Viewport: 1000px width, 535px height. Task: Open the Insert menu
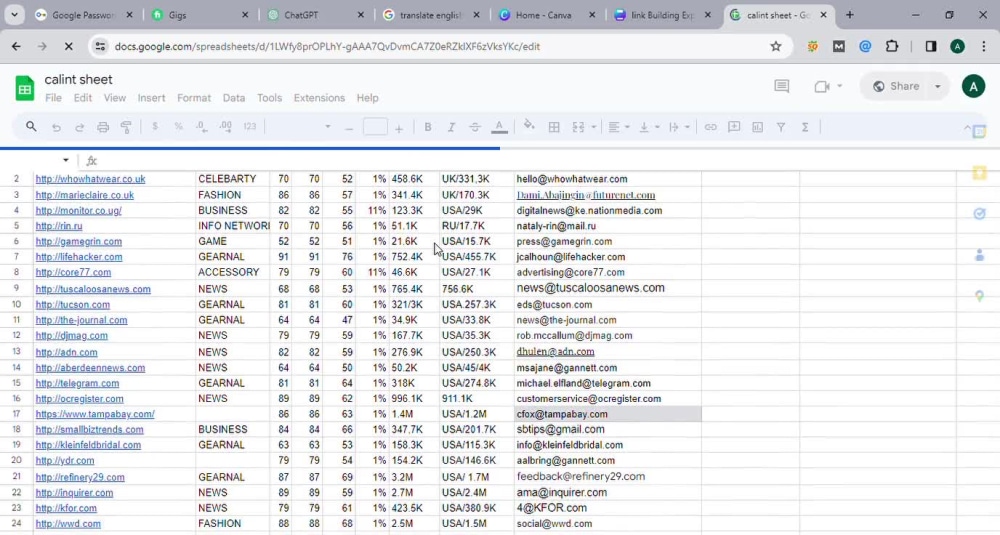pyautogui.click(x=151, y=98)
